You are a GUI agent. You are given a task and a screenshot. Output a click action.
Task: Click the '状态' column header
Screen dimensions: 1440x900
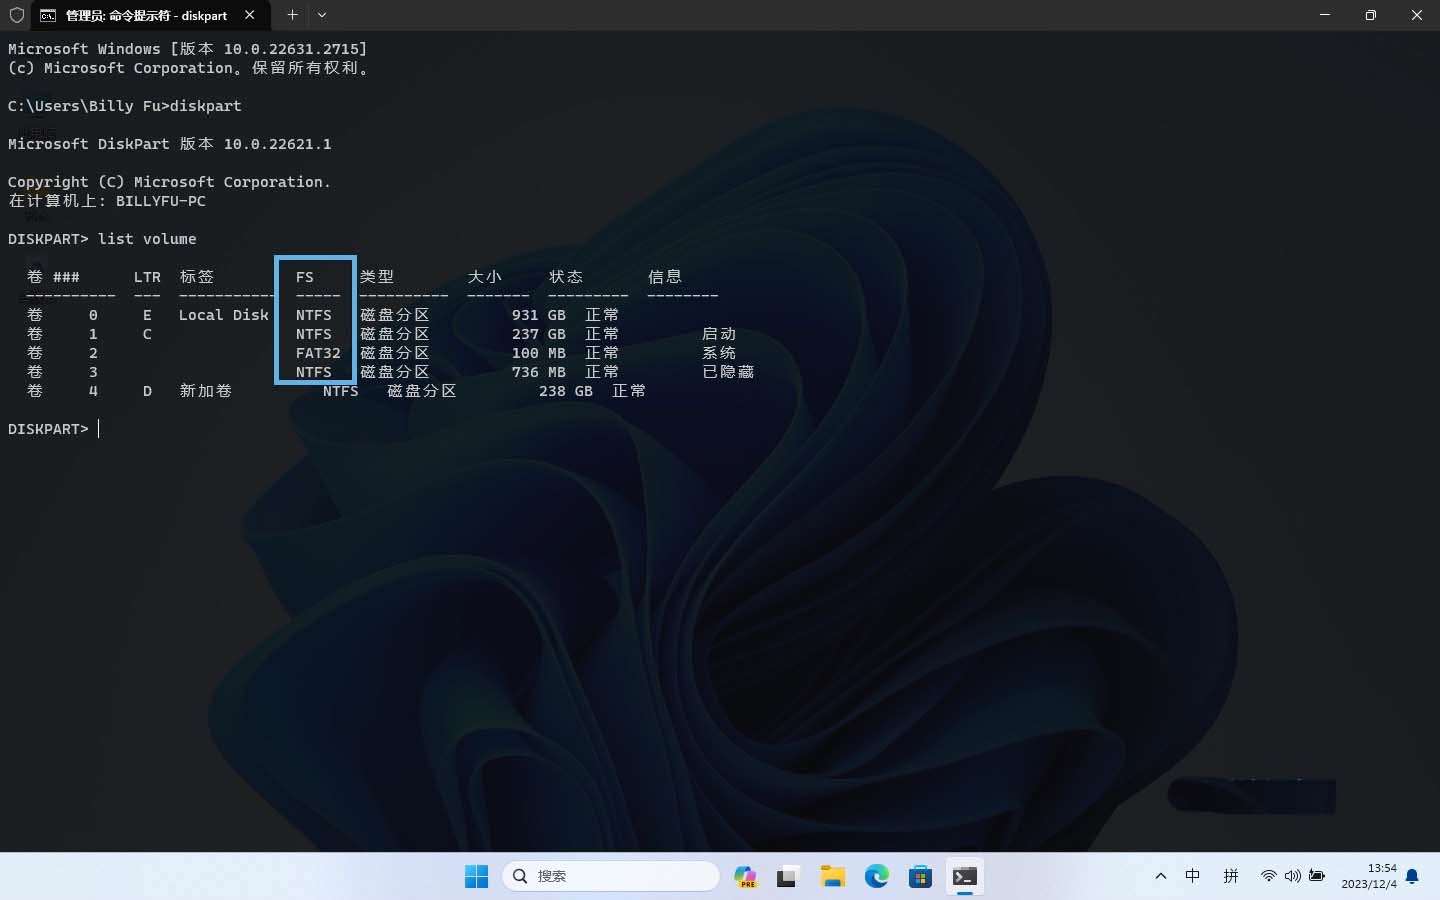pos(566,277)
